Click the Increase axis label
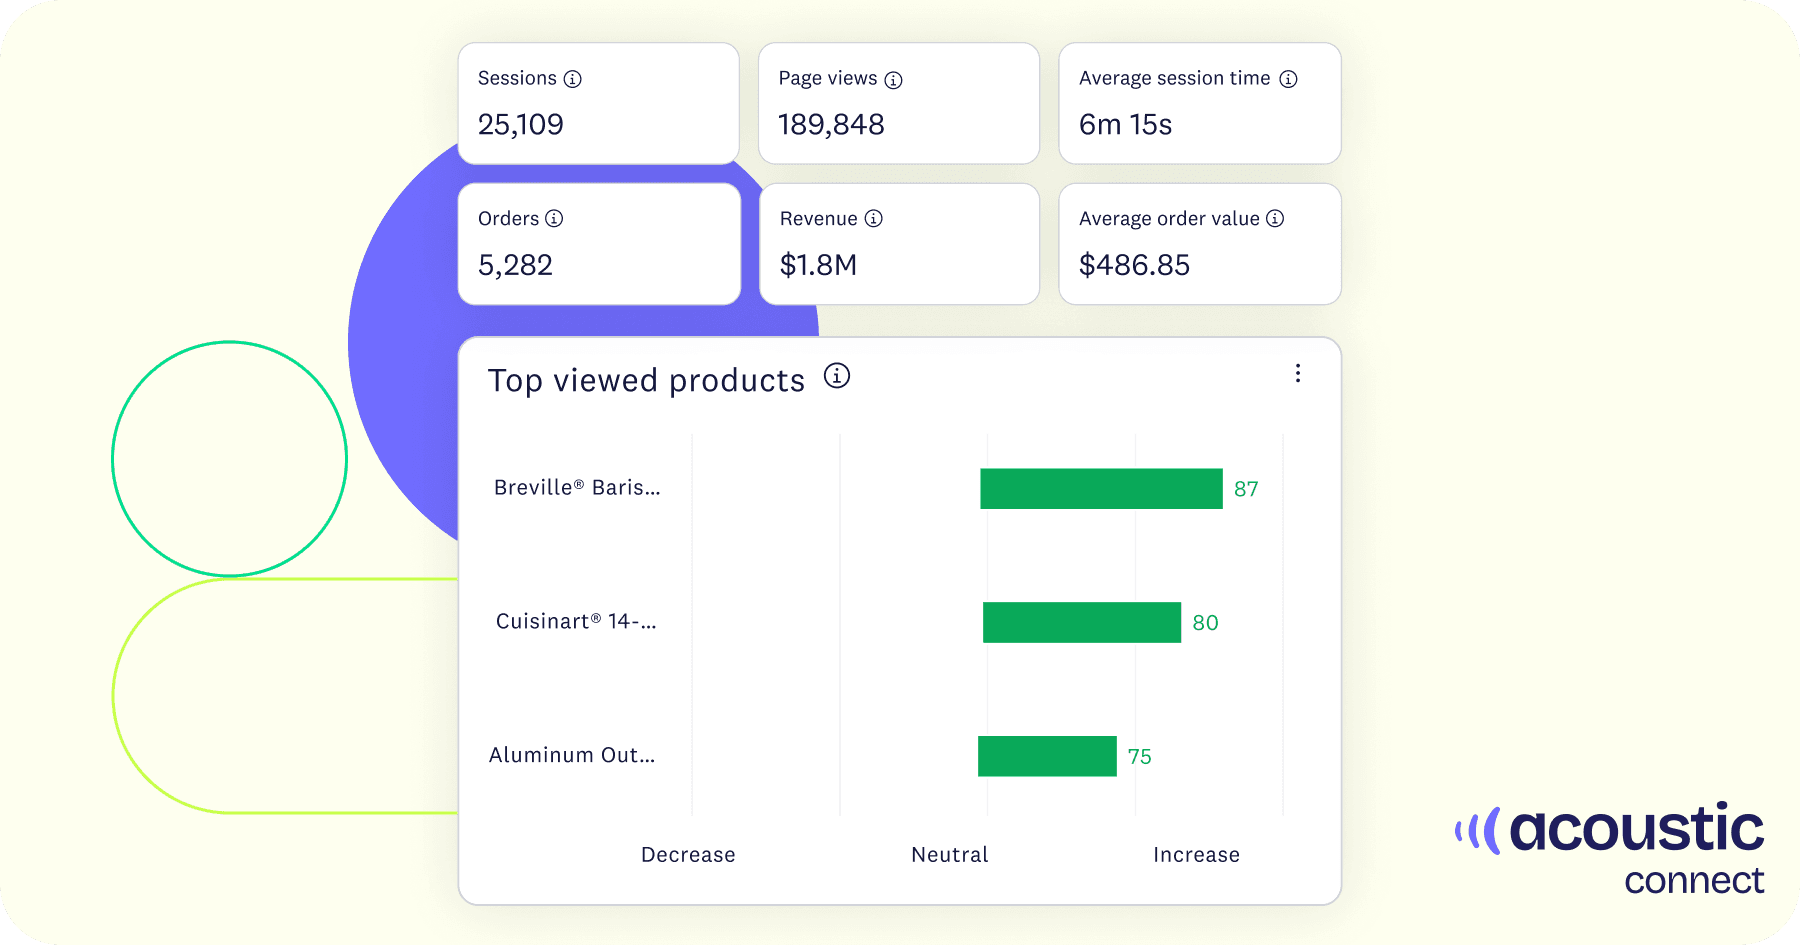The height and width of the screenshot is (945, 1800). point(1196,855)
